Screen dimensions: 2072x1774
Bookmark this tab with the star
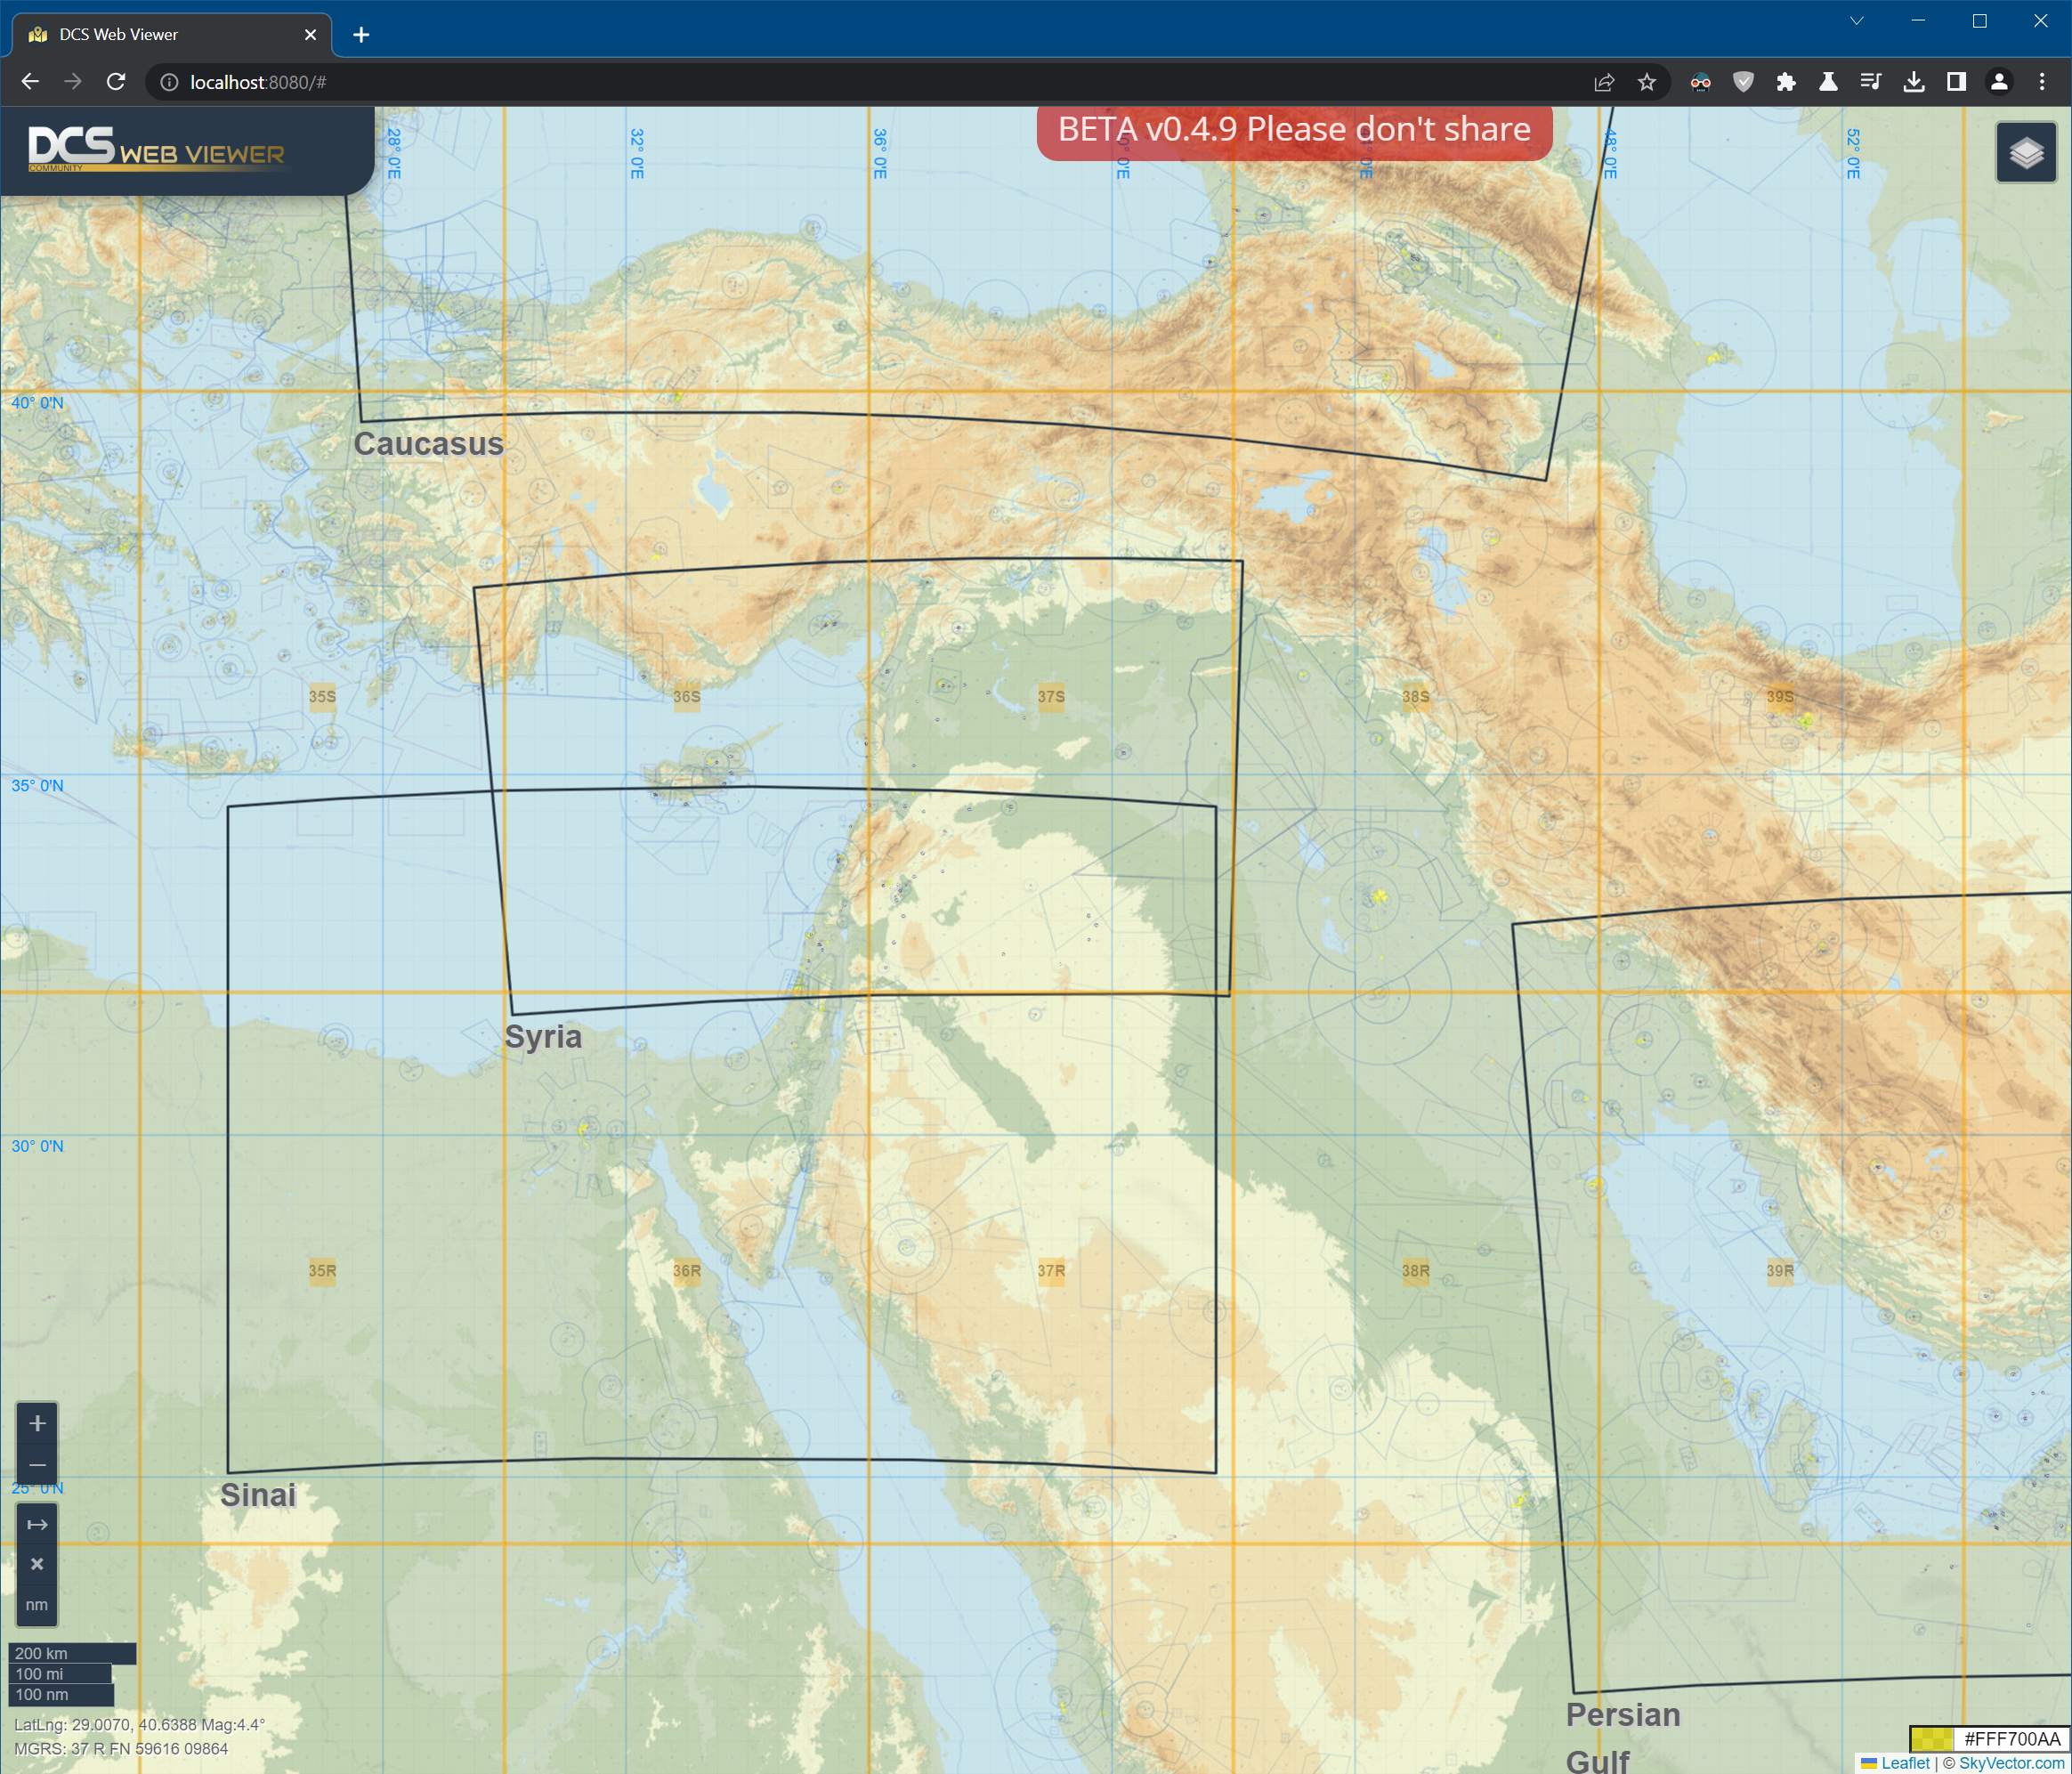tap(1647, 82)
